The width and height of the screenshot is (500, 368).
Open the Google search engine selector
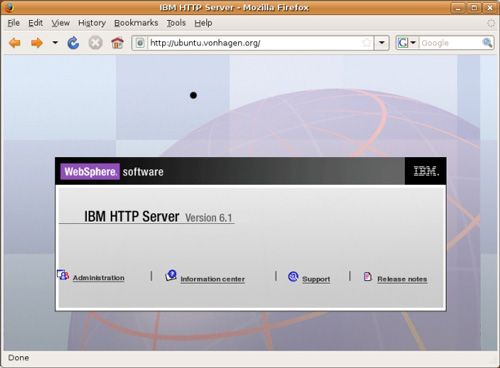click(407, 43)
